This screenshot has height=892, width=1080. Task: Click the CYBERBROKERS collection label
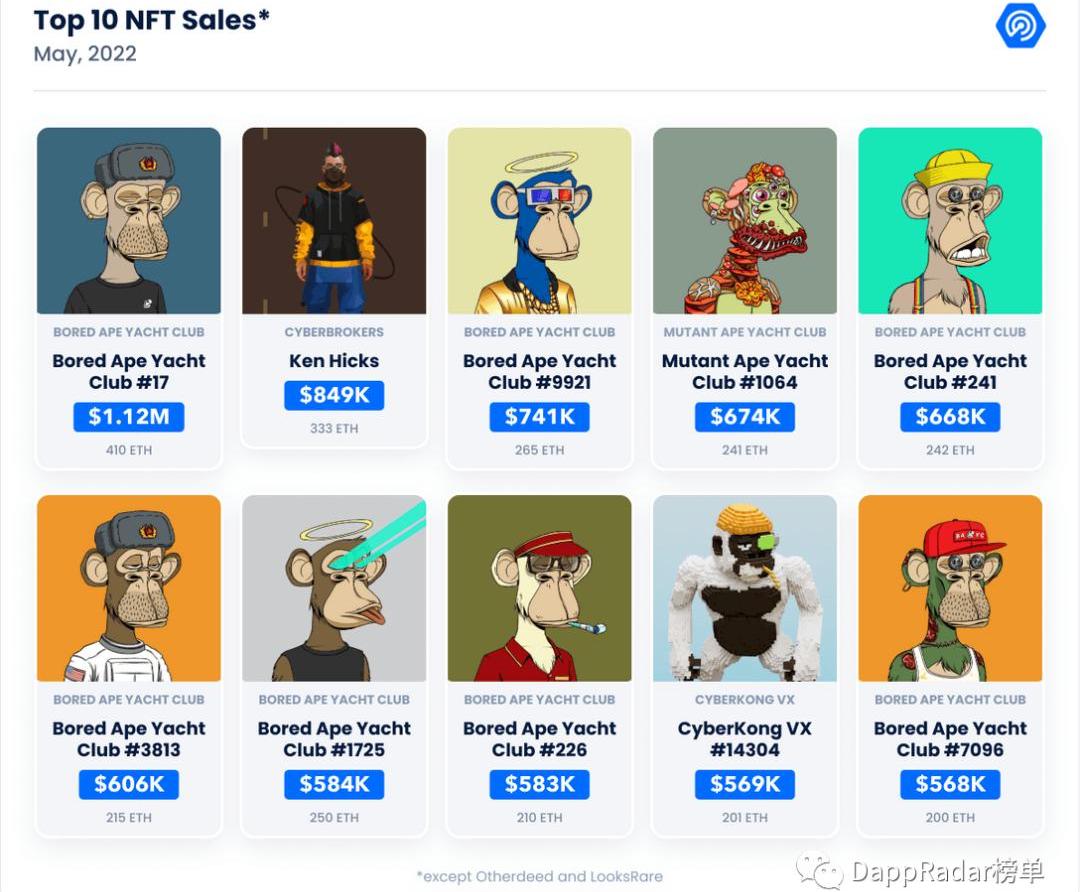(x=334, y=332)
